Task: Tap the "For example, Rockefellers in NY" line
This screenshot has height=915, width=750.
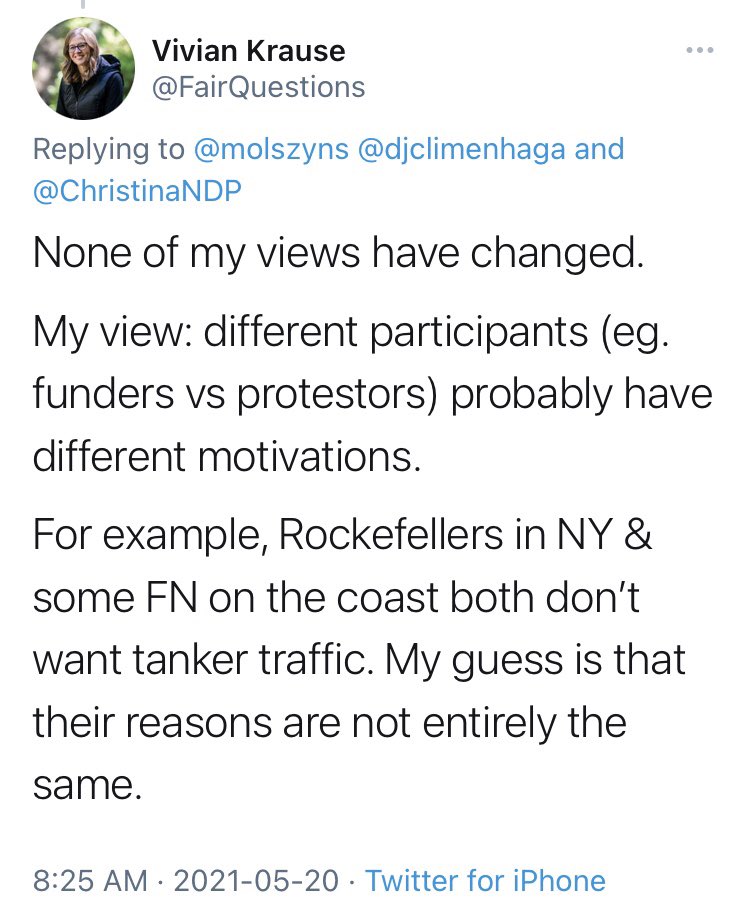Action: pos(343,534)
